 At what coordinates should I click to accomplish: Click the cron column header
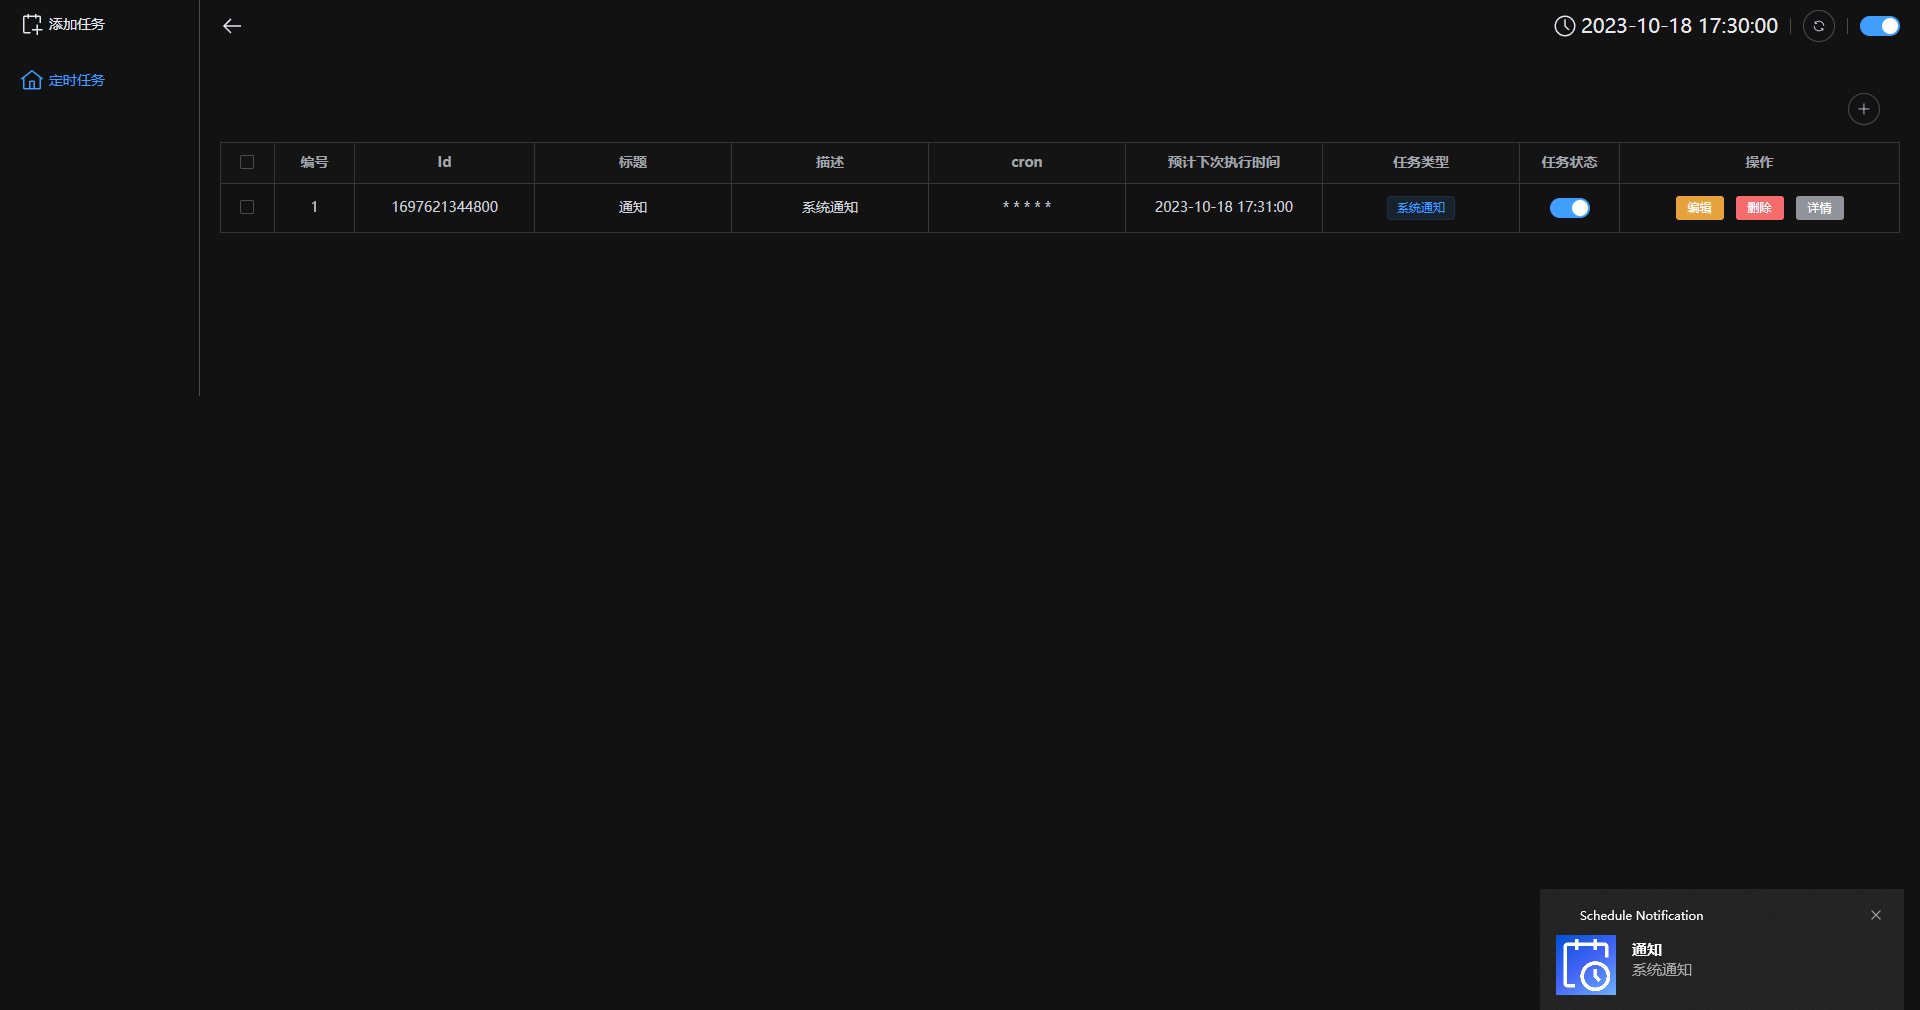tap(1026, 162)
